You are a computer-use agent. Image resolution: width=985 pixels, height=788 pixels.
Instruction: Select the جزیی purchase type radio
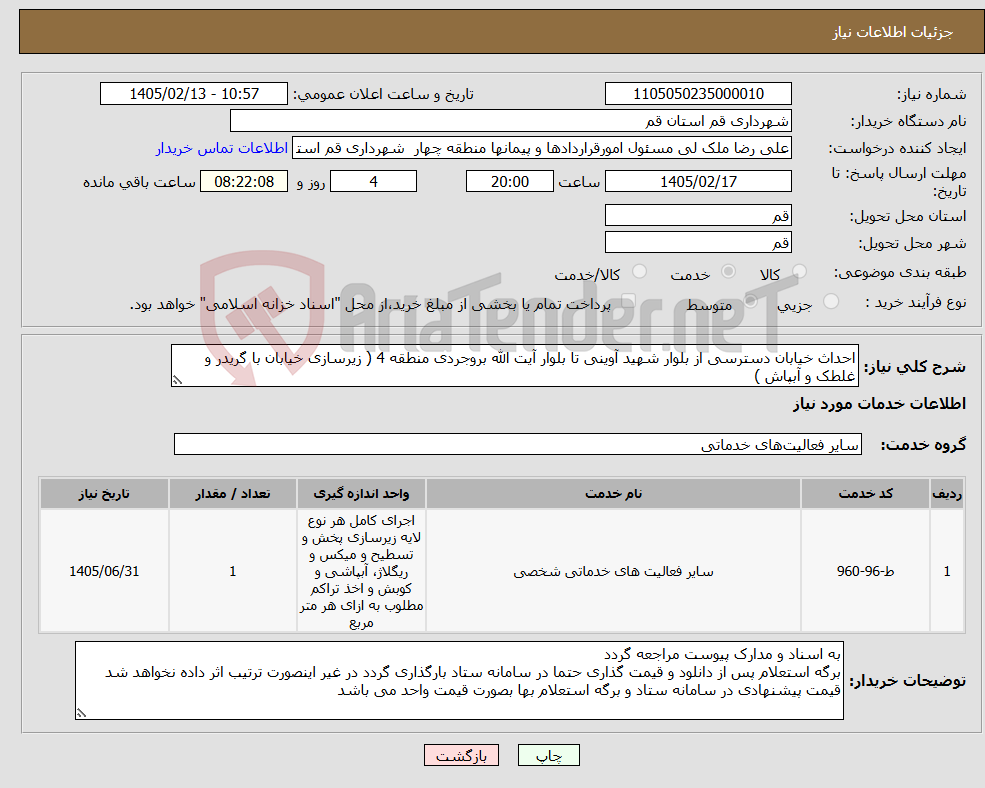coord(830,301)
